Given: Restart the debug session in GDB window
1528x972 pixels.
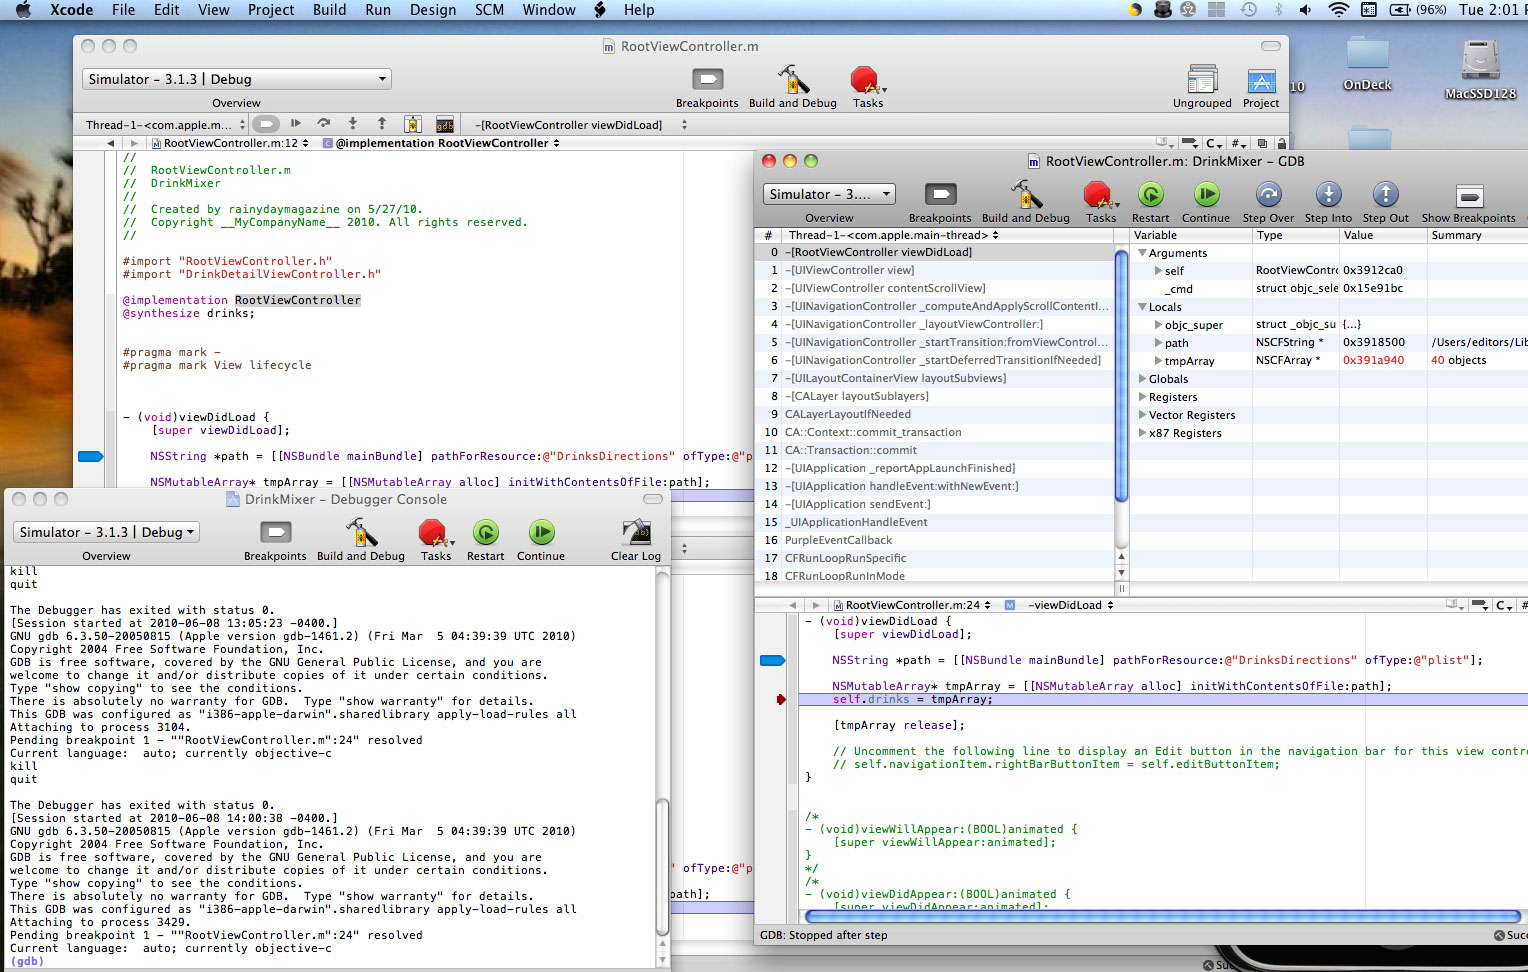Looking at the screenshot, I should [x=1150, y=195].
